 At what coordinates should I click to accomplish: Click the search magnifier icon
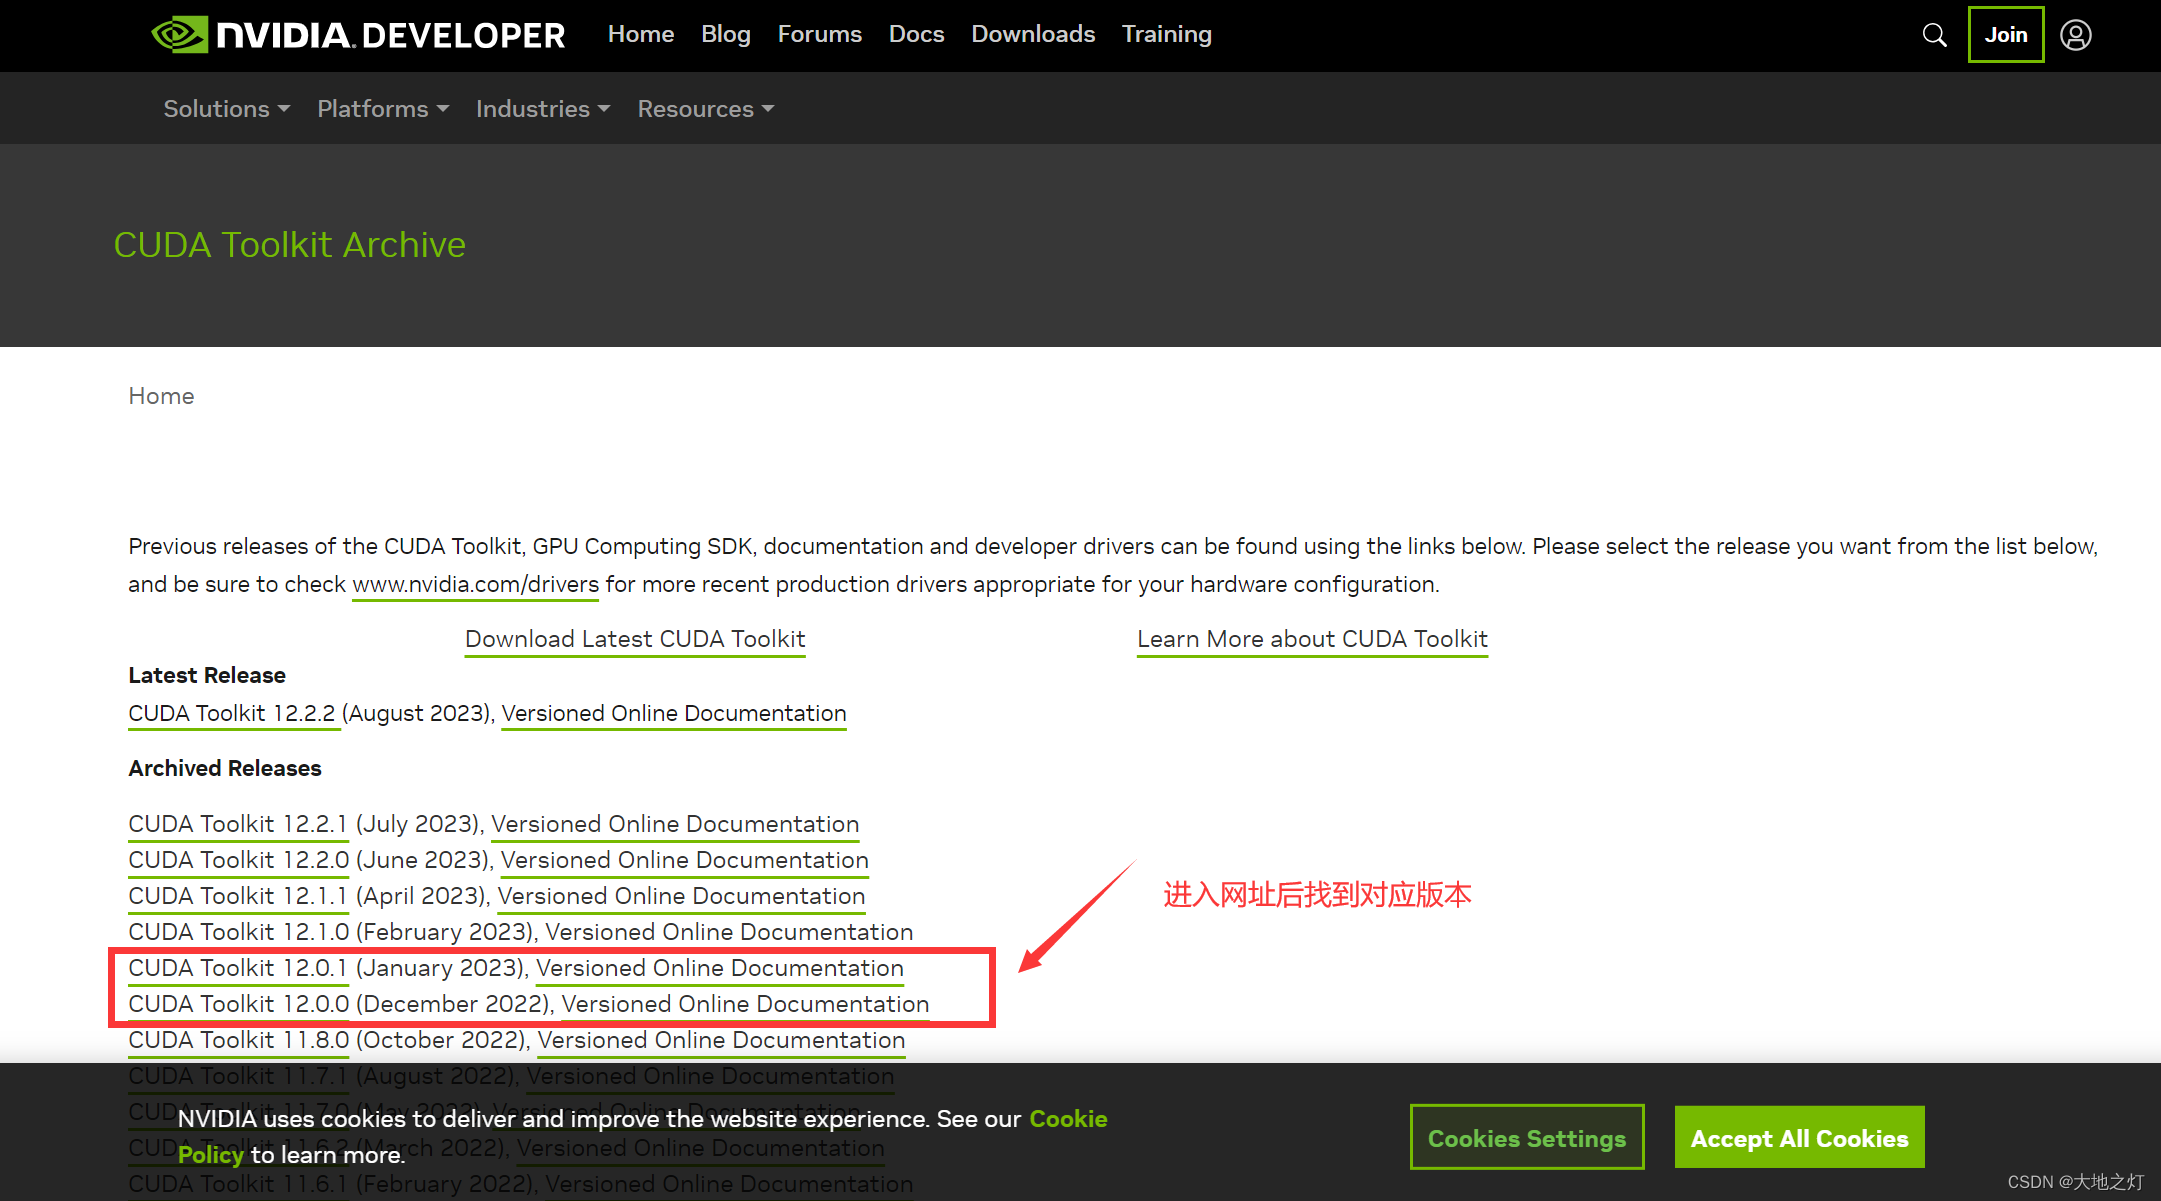[x=1934, y=35]
